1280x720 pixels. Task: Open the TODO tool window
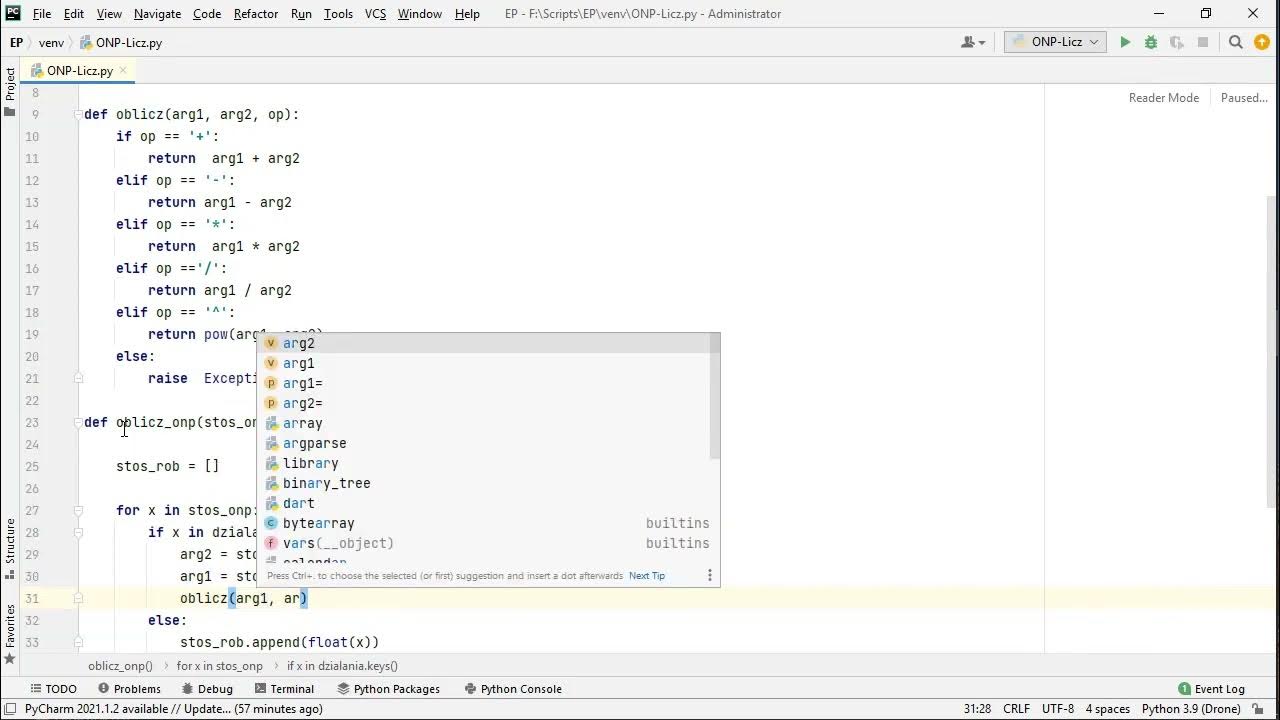(53, 689)
